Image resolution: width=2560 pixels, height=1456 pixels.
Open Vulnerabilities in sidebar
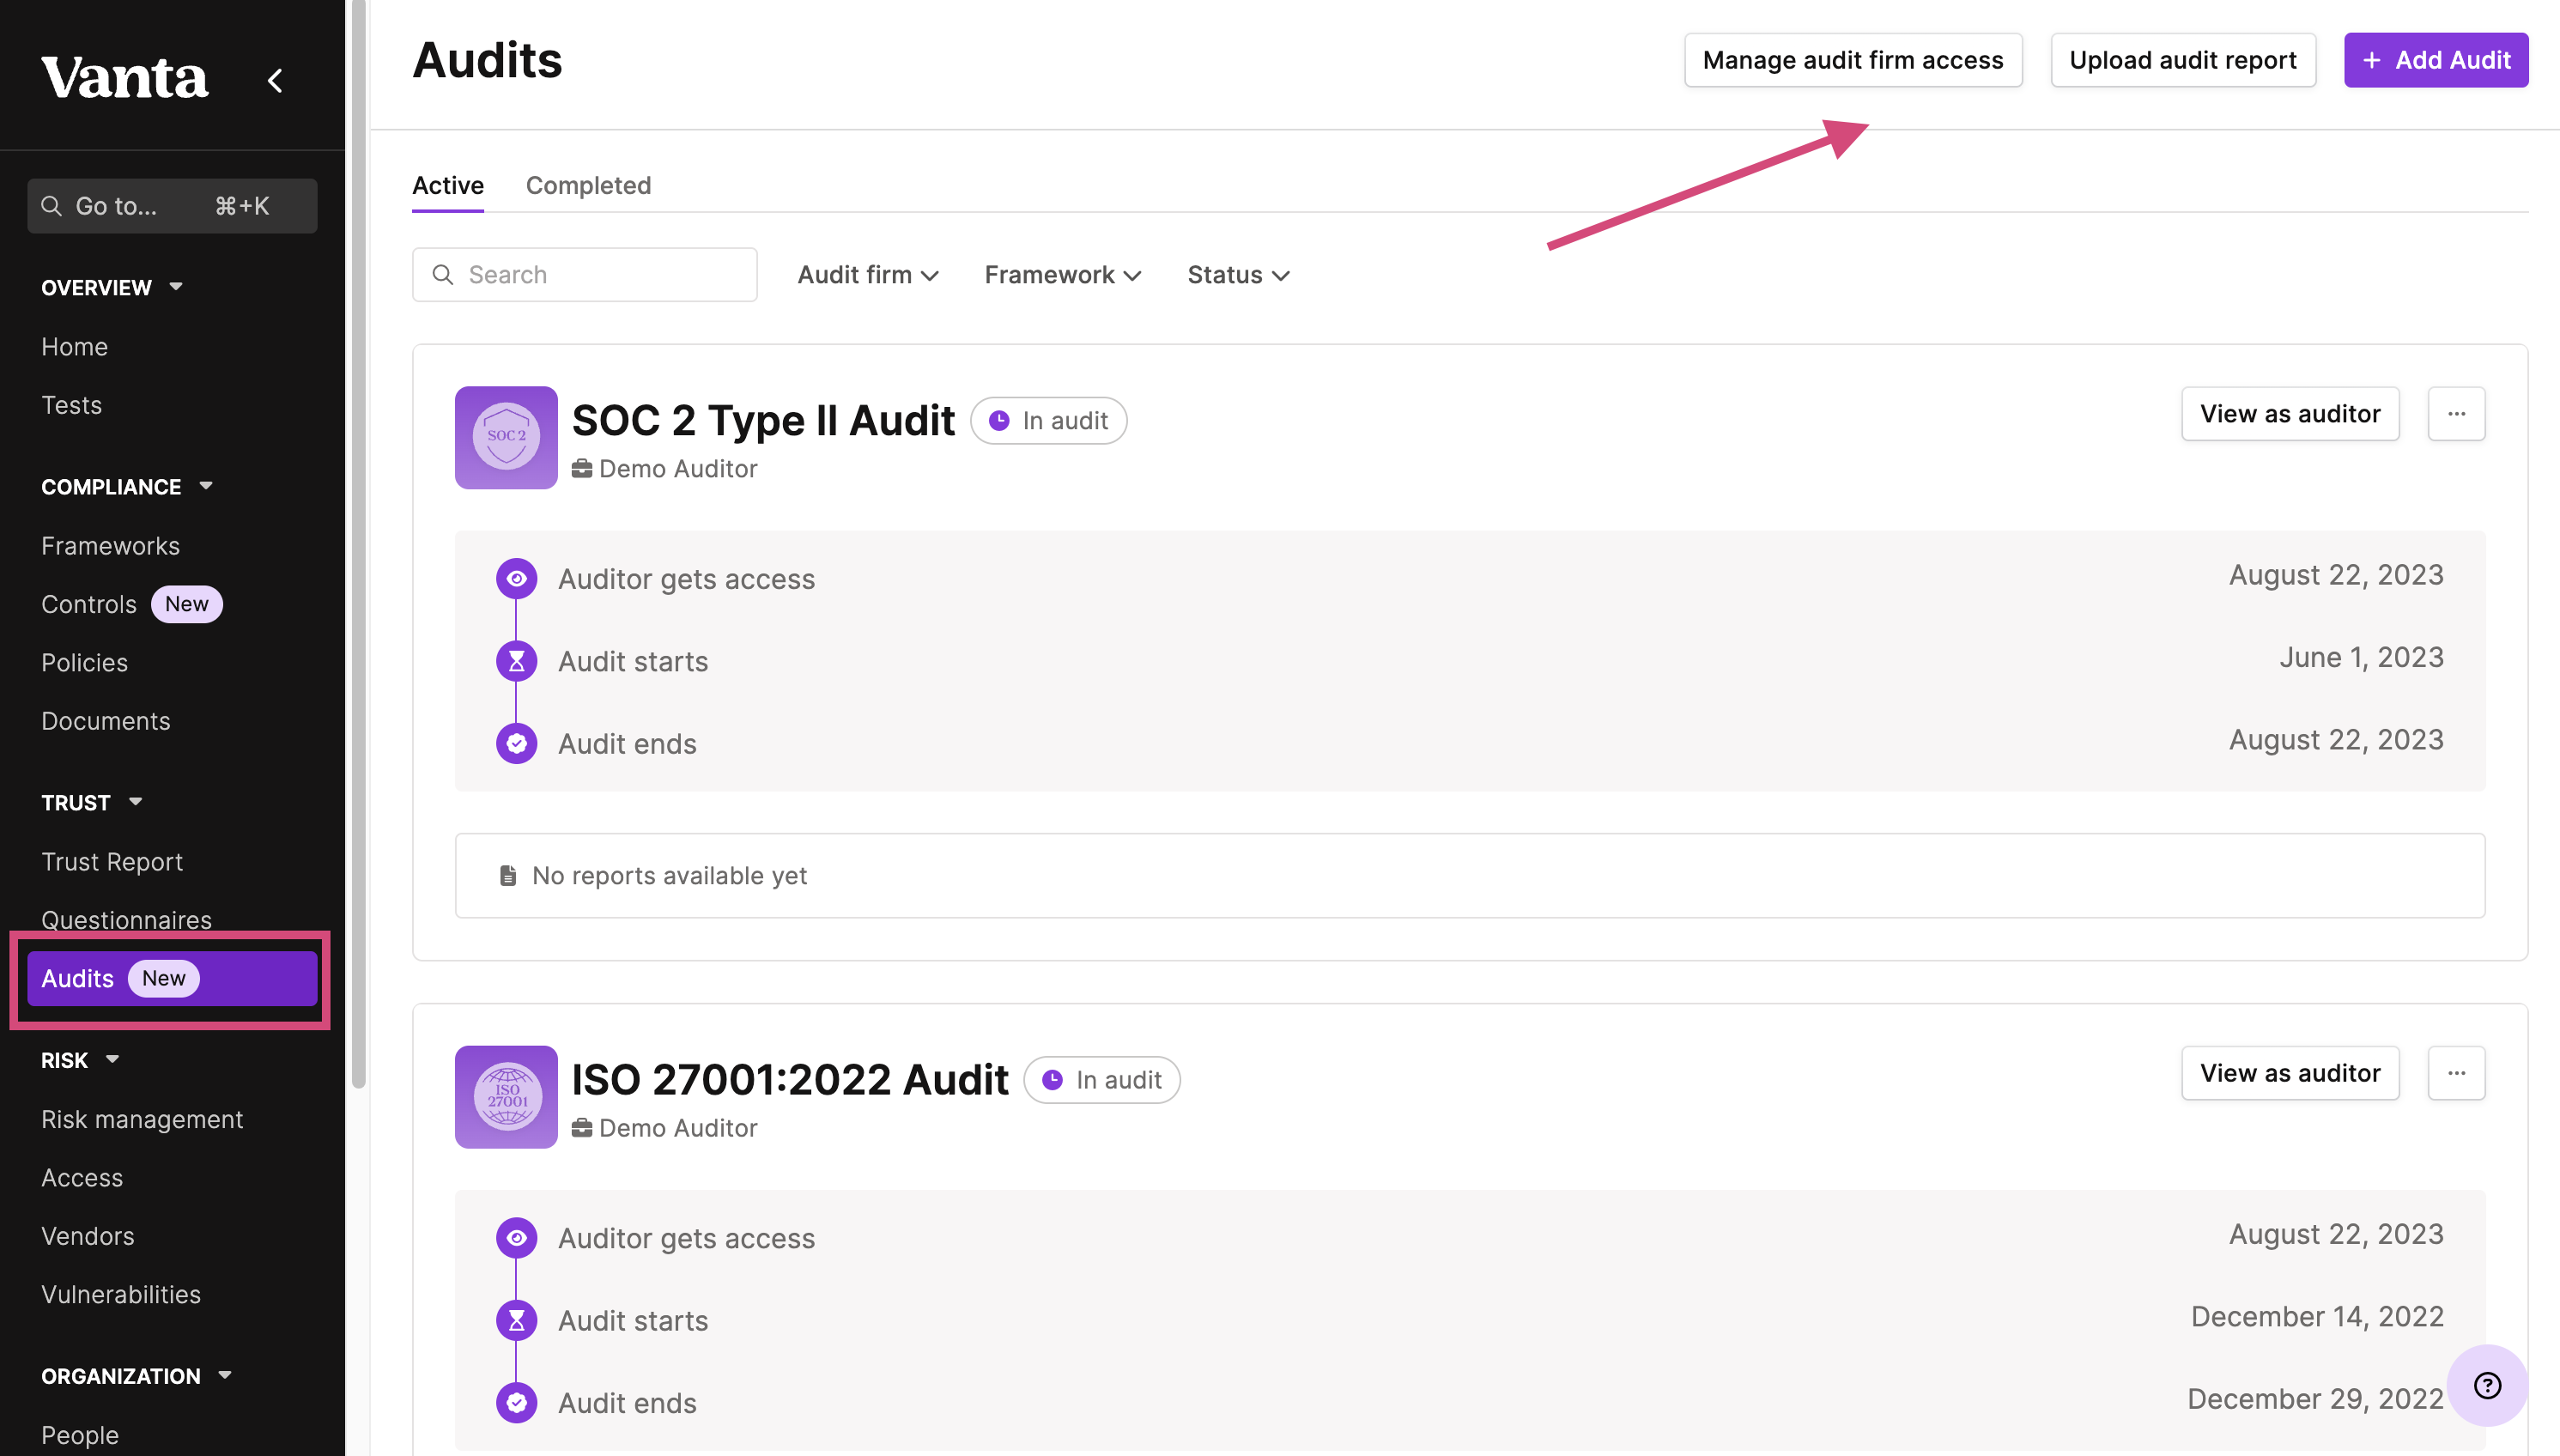pyautogui.click(x=121, y=1295)
